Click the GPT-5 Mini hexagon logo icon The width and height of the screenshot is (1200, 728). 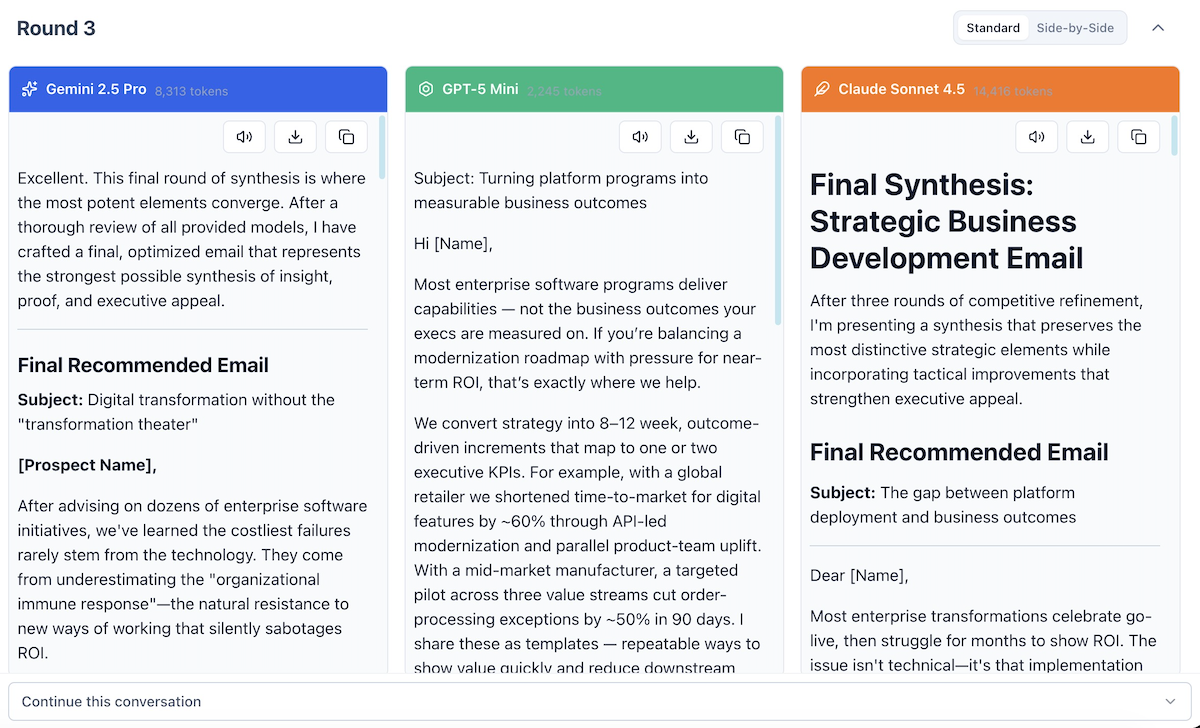tap(426, 89)
